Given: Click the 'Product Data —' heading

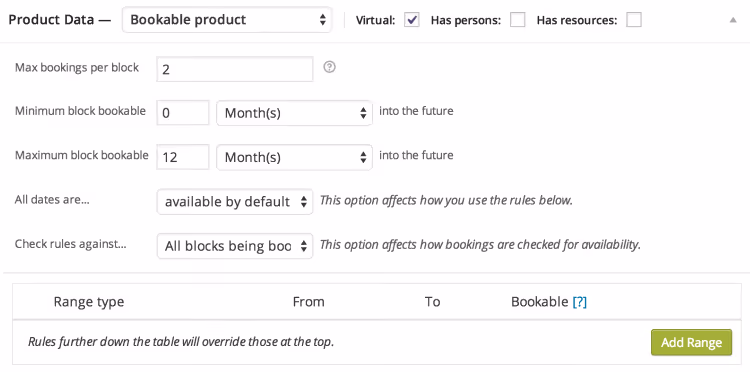Looking at the screenshot, I should (x=60, y=20).
